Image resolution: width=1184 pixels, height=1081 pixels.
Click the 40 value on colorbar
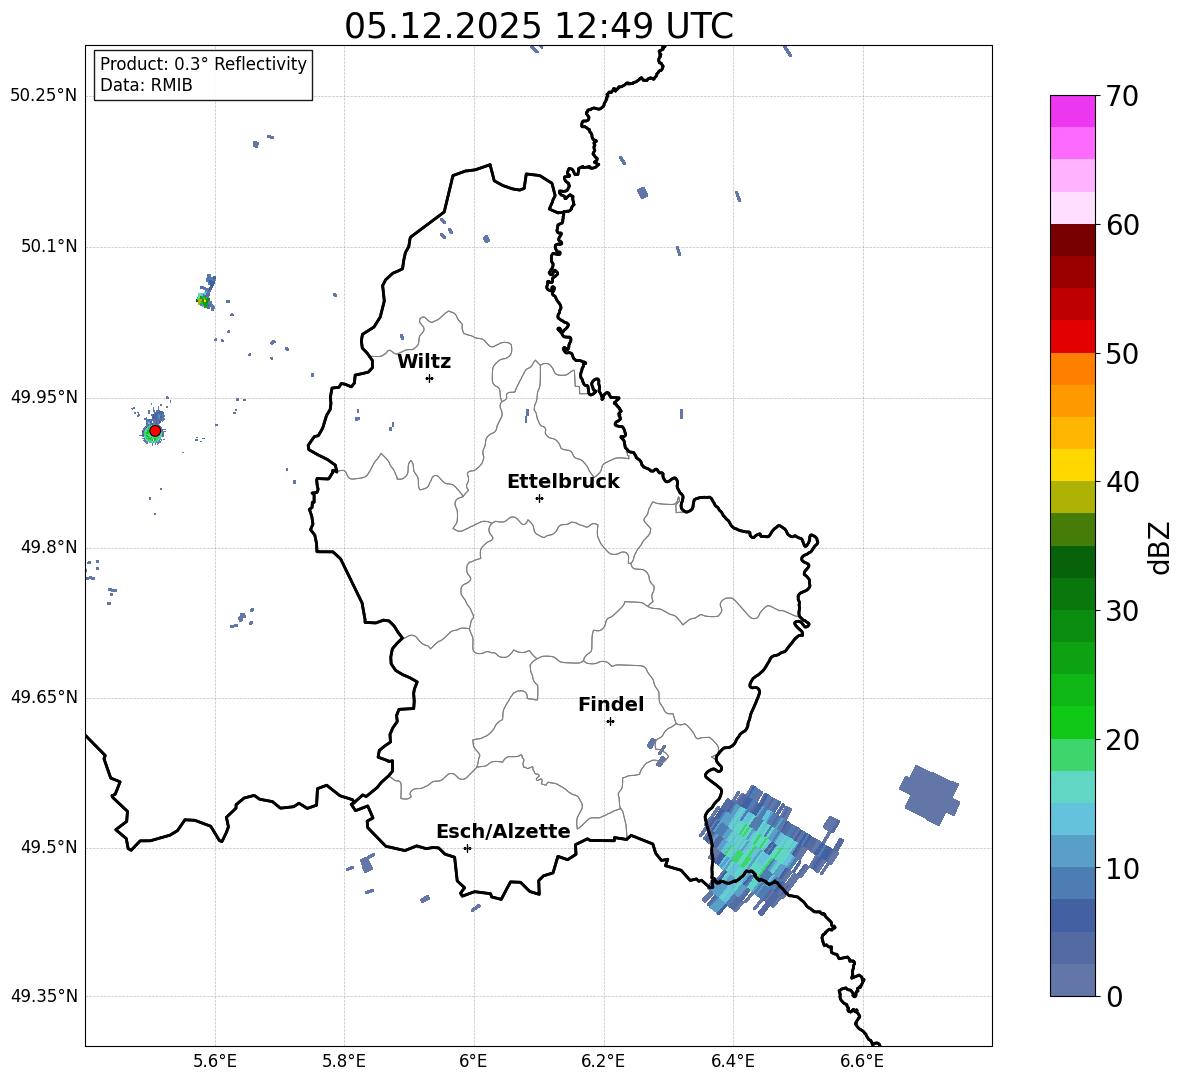(x=1122, y=482)
